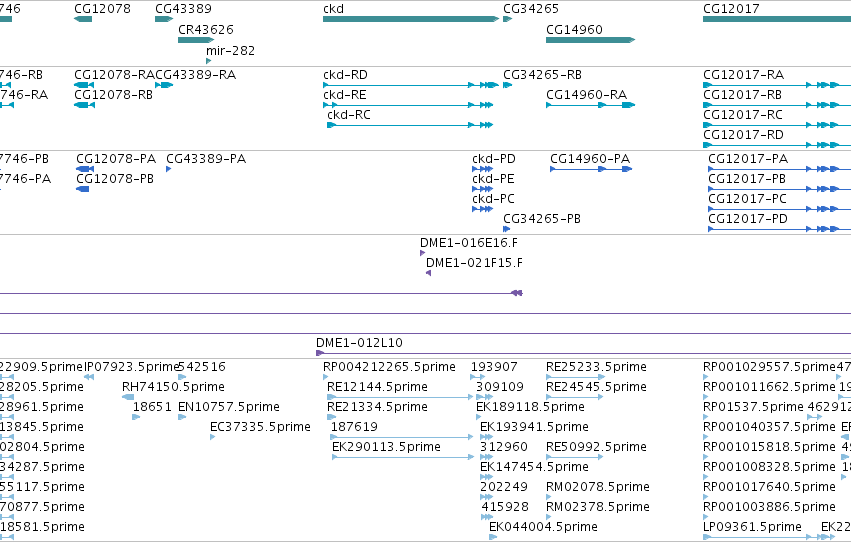The image size is (851, 542).
Task: Select transcript ckd-RE
Action: tap(408, 105)
